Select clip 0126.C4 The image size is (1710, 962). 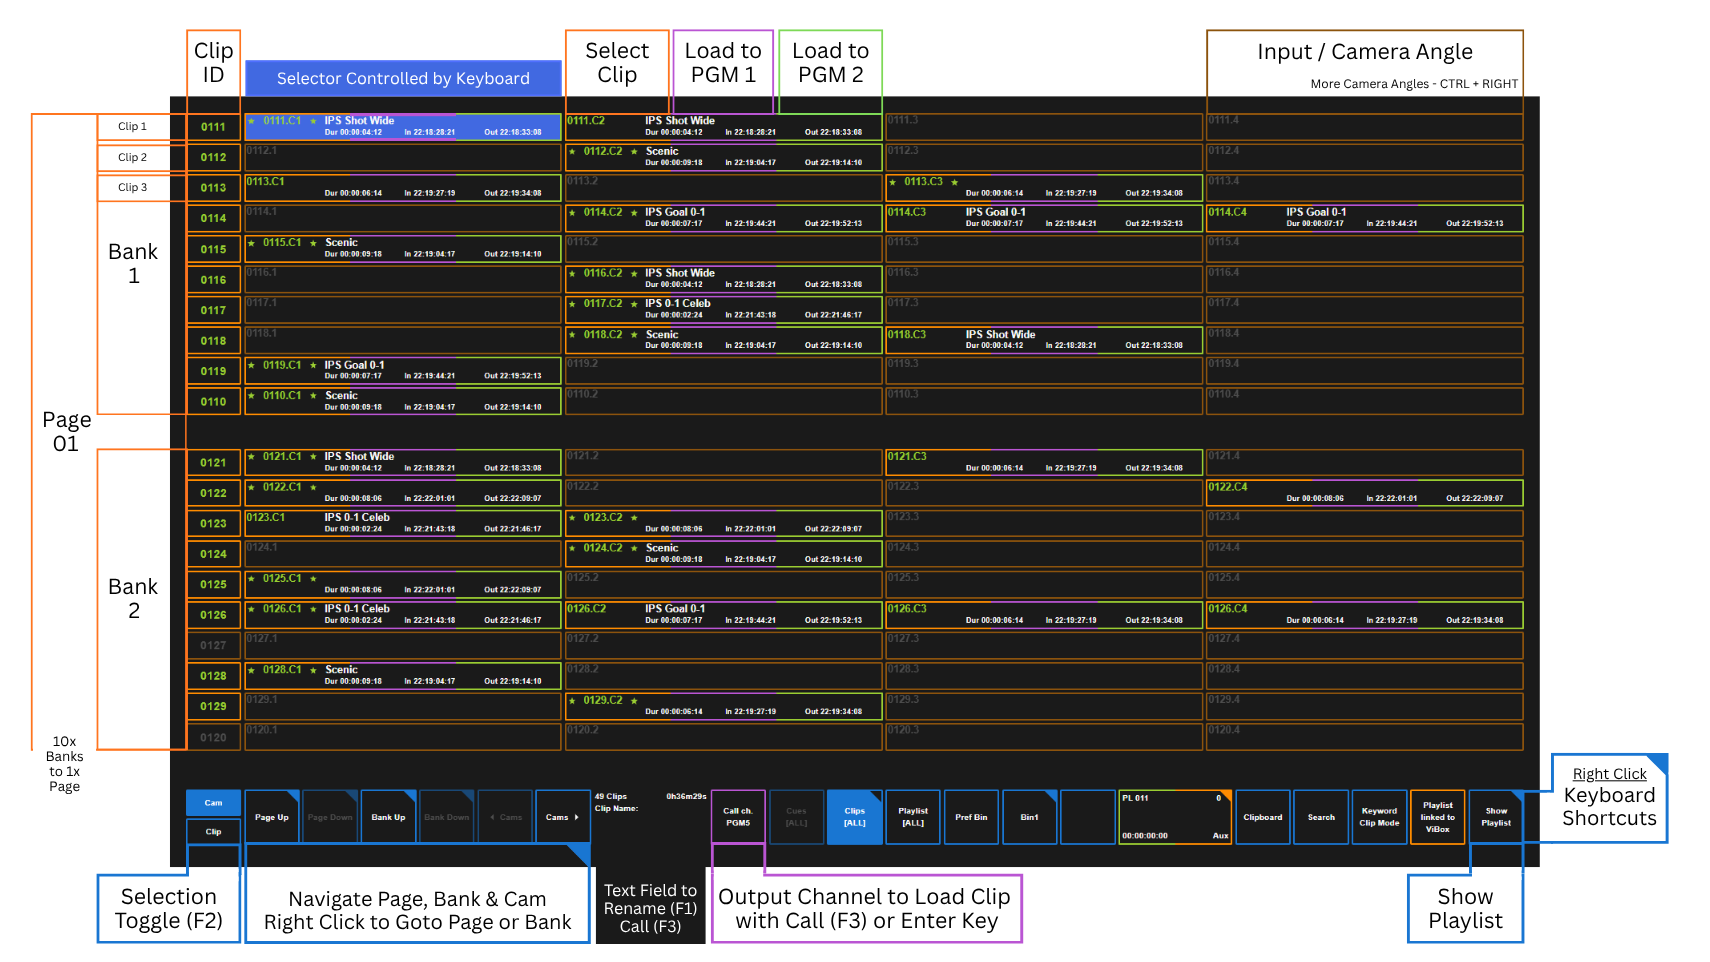pos(1365,615)
